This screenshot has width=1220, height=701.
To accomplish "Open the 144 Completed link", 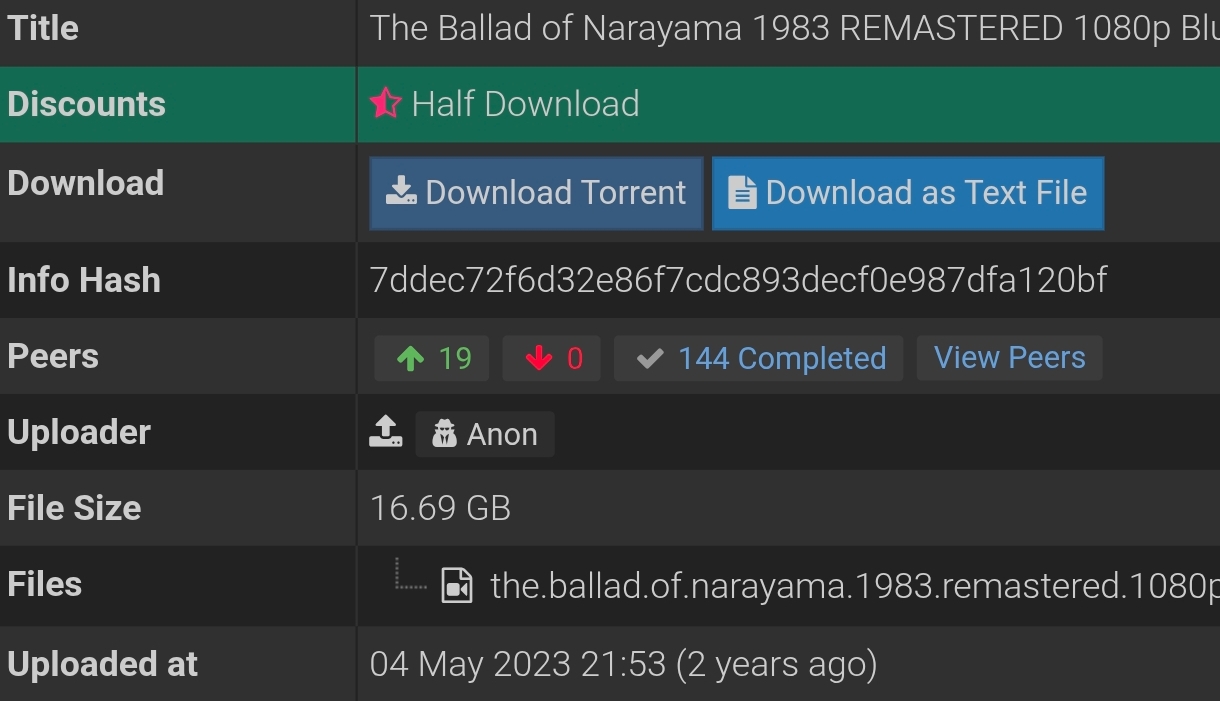I will pyautogui.click(x=782, y=358).
